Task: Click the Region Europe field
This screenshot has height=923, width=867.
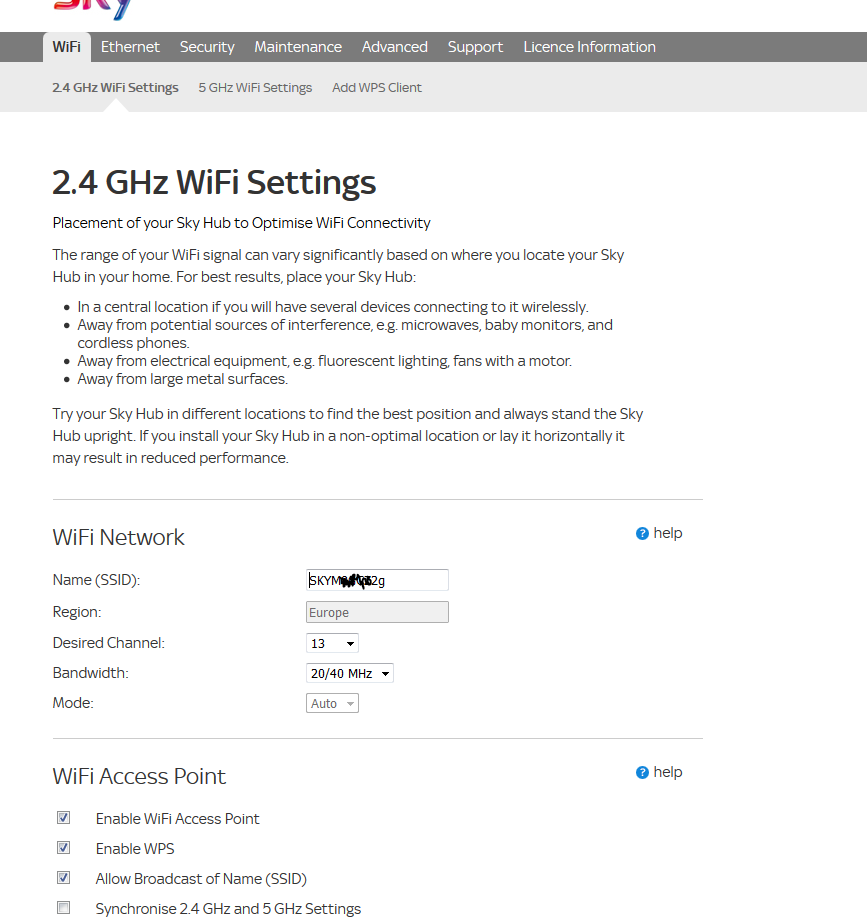Action: [377, 612]
